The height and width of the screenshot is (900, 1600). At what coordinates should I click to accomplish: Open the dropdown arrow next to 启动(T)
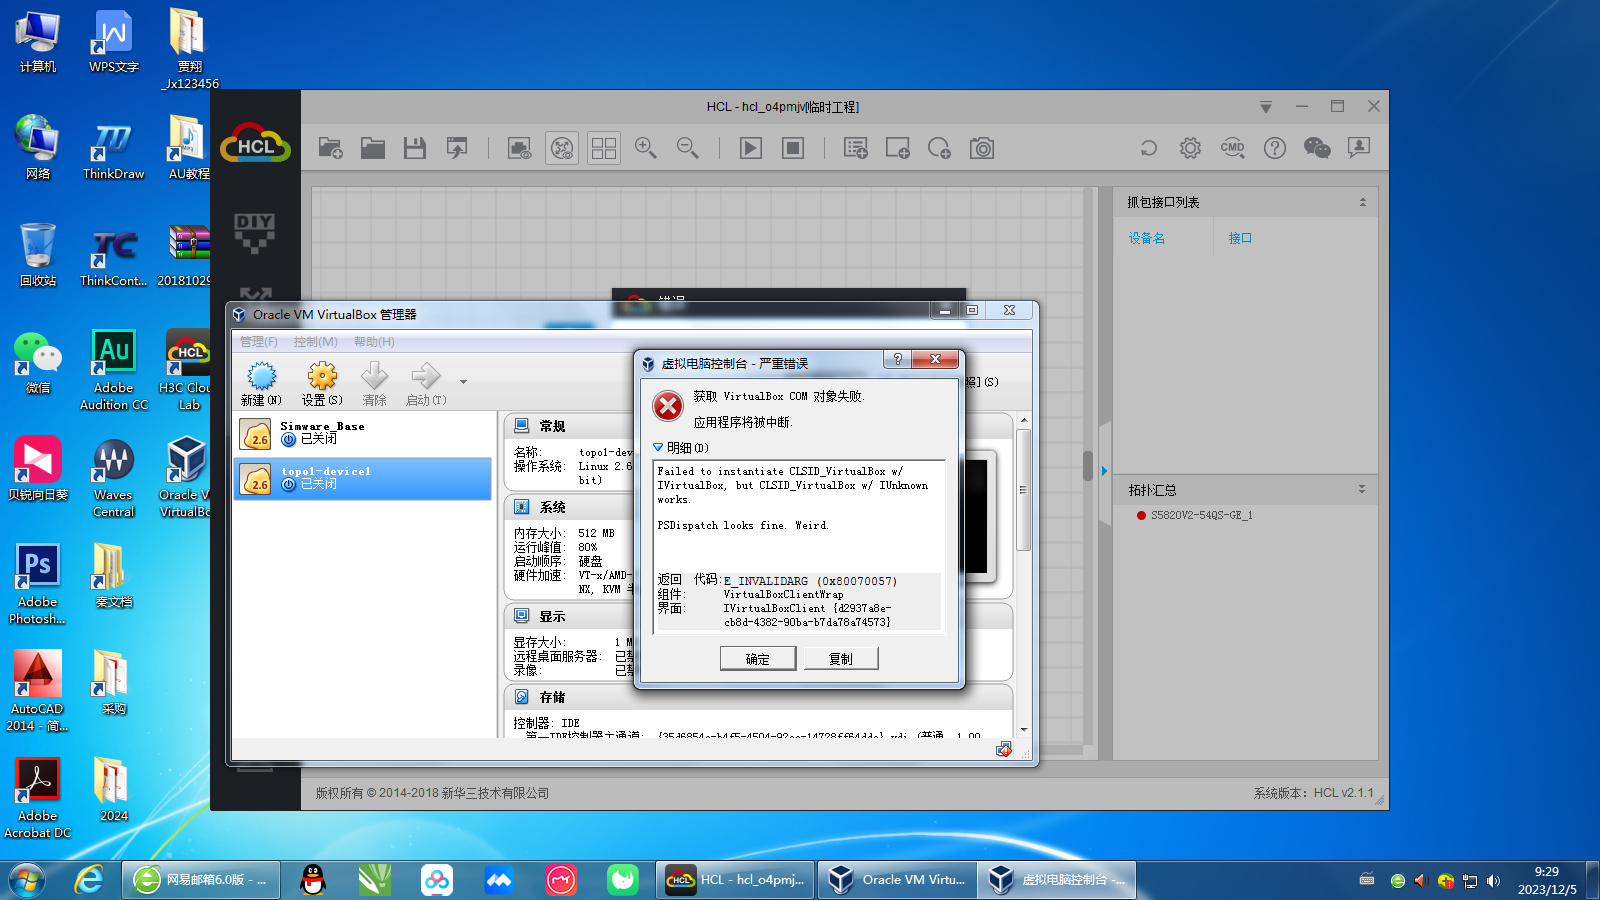pos(463,382)
